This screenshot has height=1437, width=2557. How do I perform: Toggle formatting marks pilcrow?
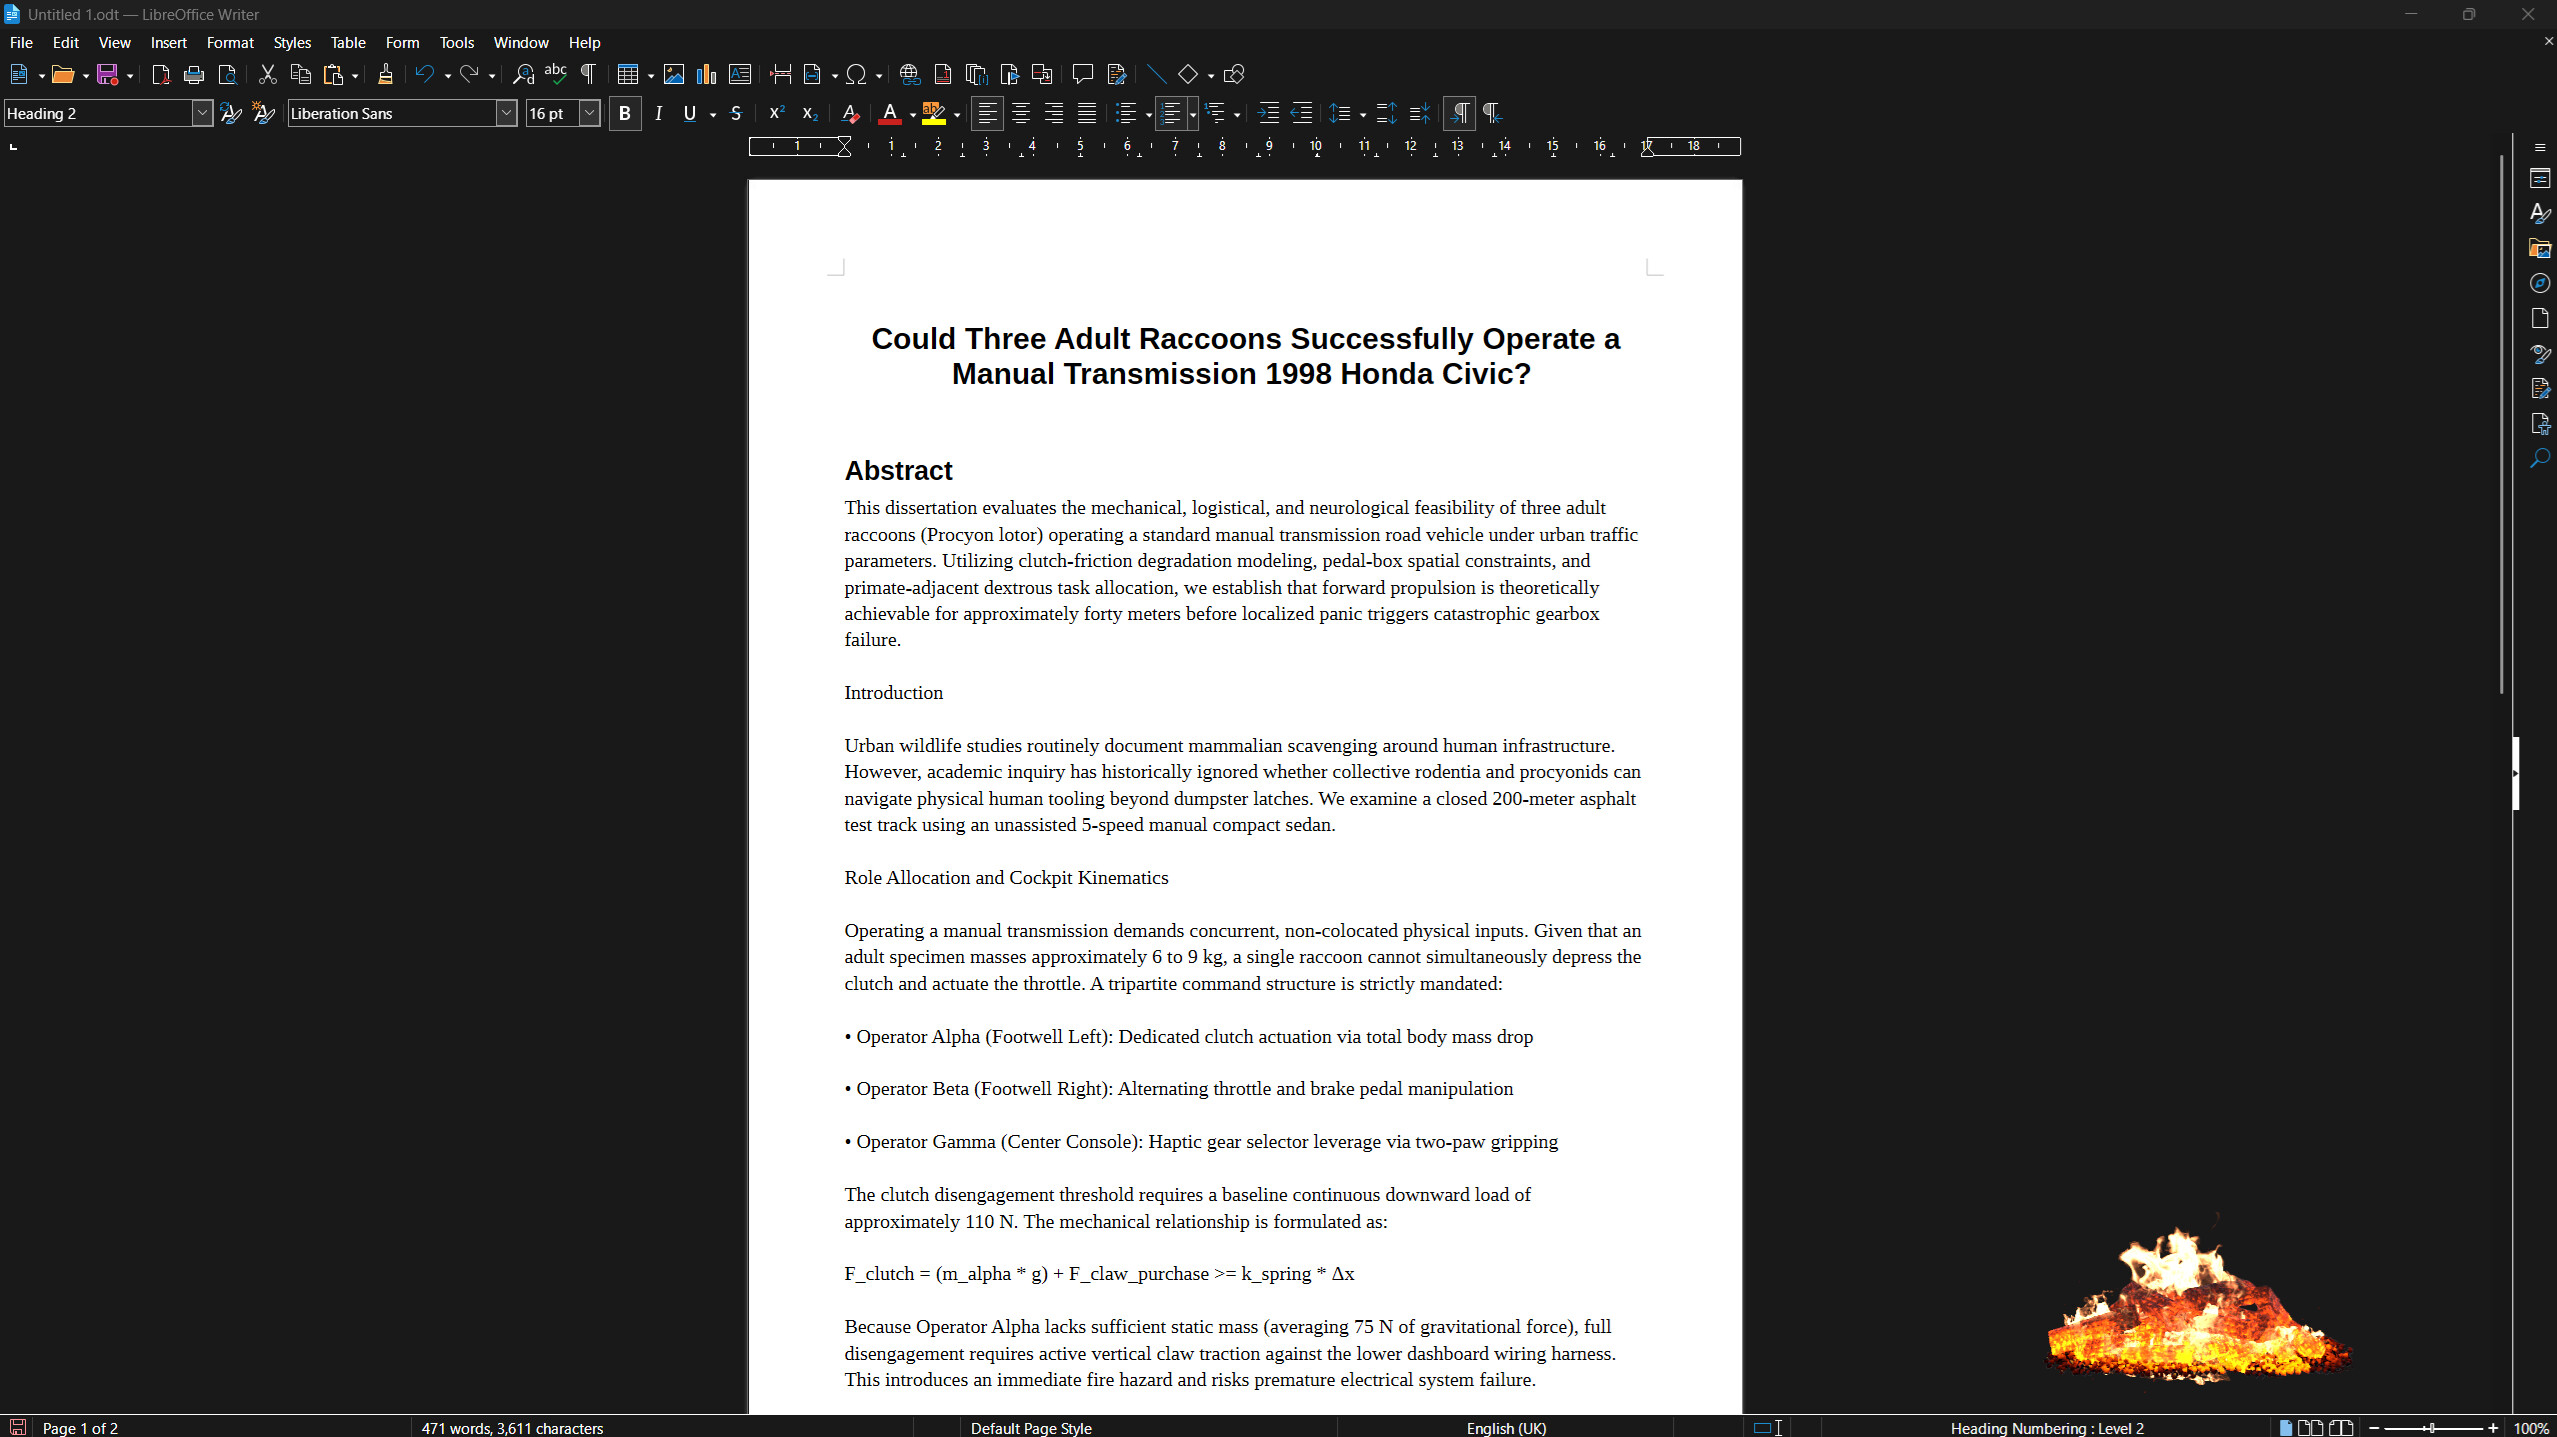[x=588, y=74]
